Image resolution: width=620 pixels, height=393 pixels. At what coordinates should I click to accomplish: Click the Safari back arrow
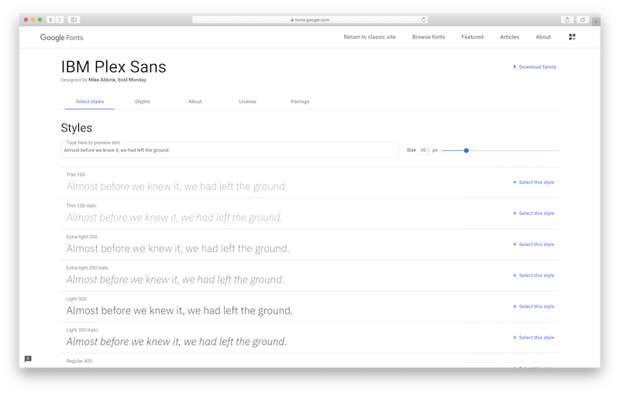[51, 19]
